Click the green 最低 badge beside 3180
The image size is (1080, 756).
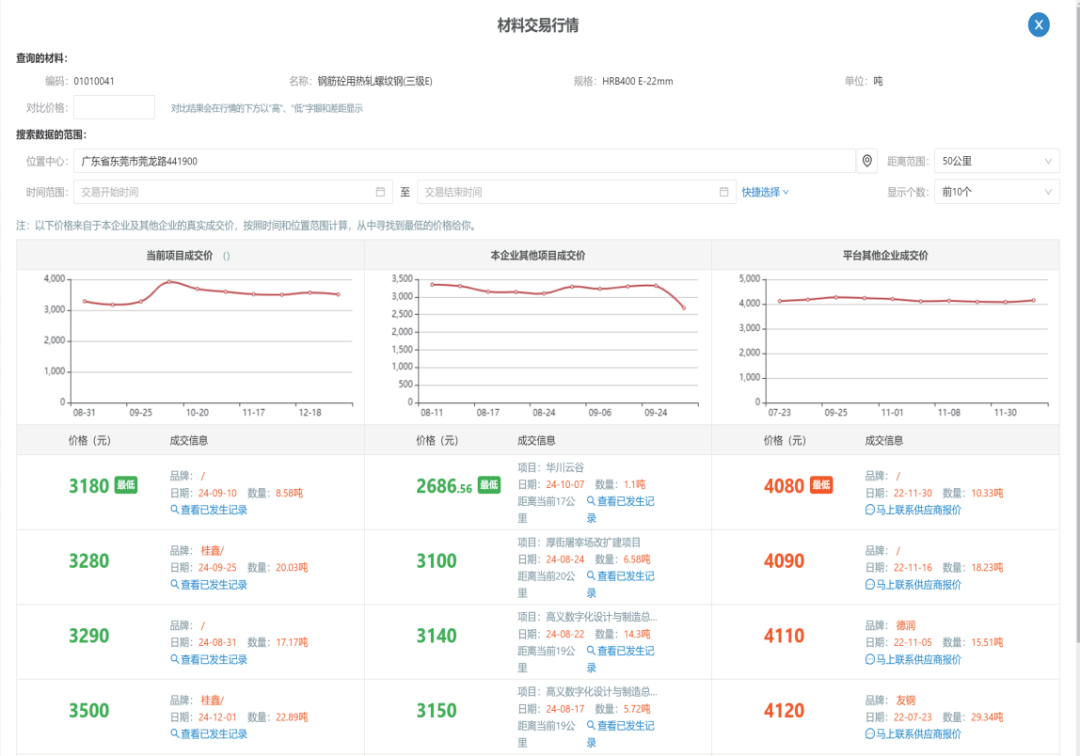point(125,485)
